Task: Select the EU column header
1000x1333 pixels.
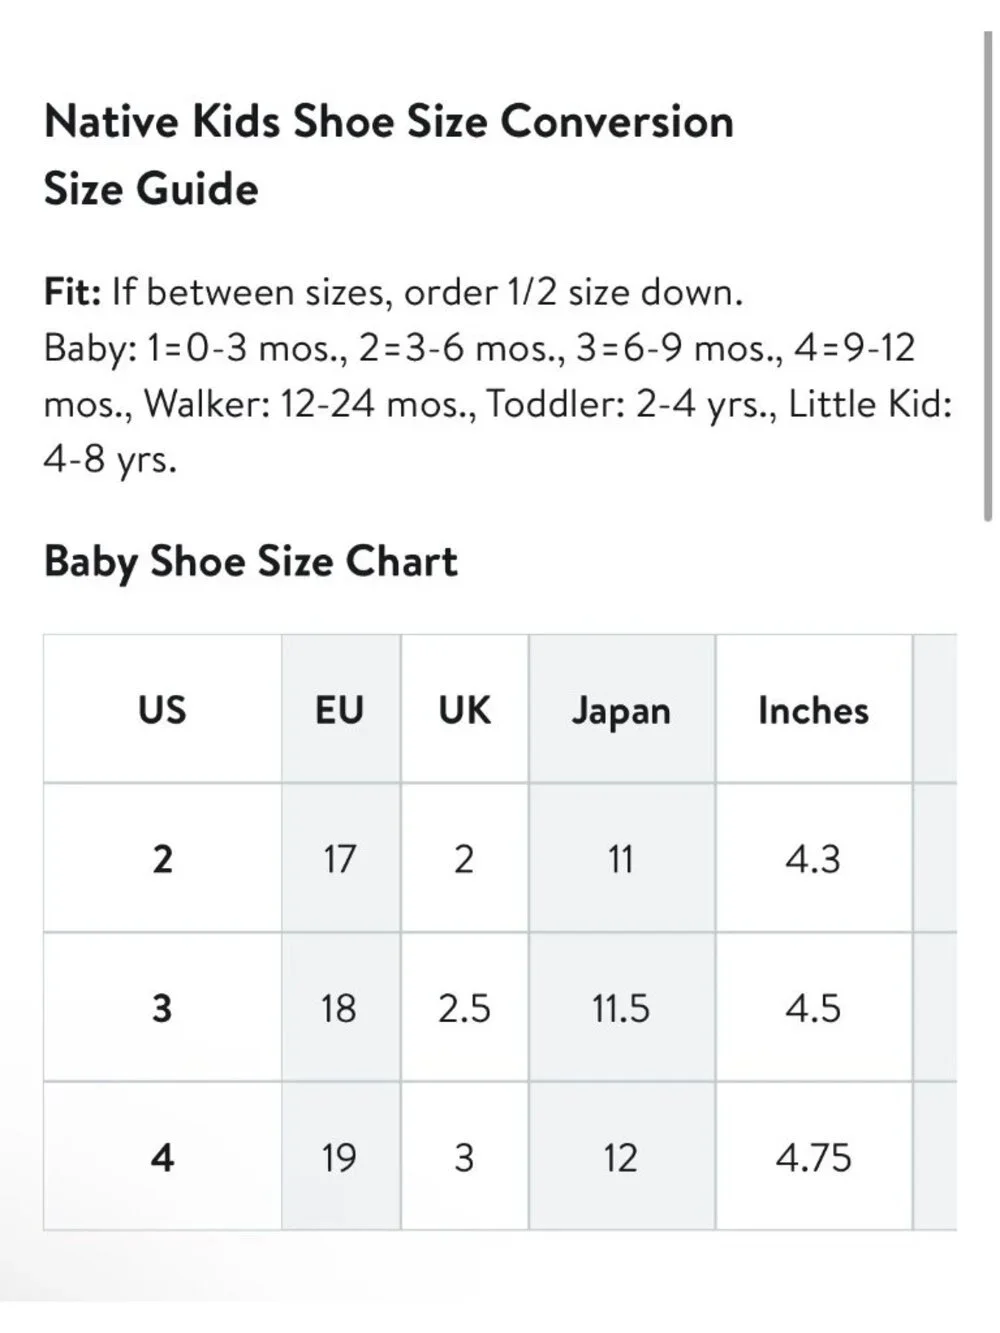Action: click(341, 709)
